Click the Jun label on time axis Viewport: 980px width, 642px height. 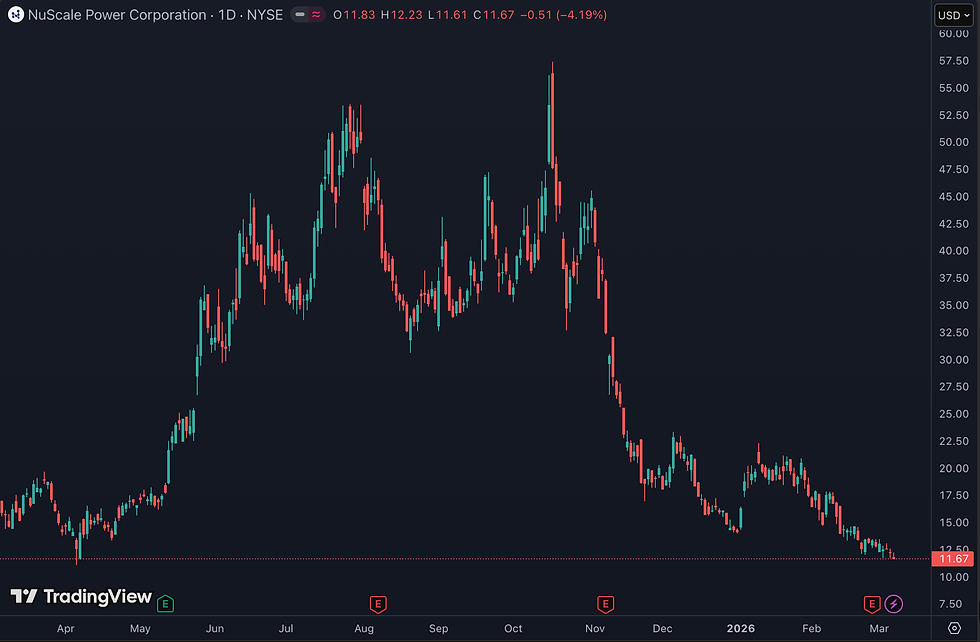pos(215,628)
